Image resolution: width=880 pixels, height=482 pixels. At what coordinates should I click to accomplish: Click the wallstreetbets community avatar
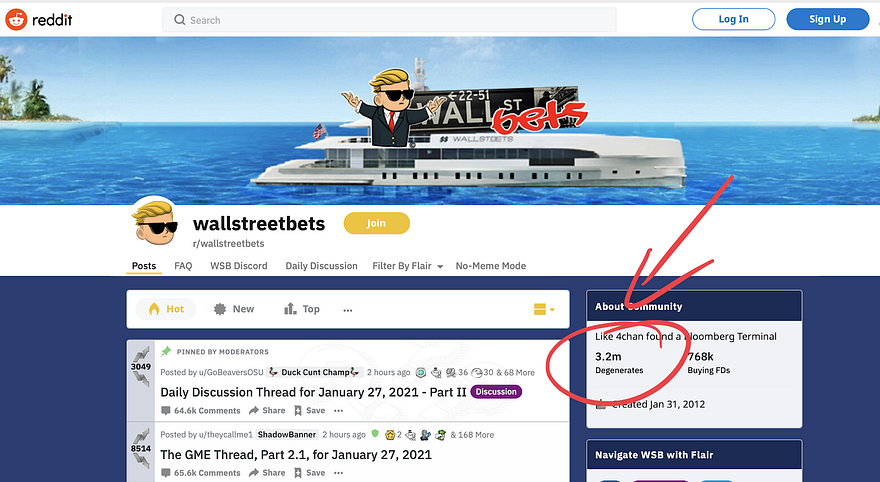tap(155, 223)
